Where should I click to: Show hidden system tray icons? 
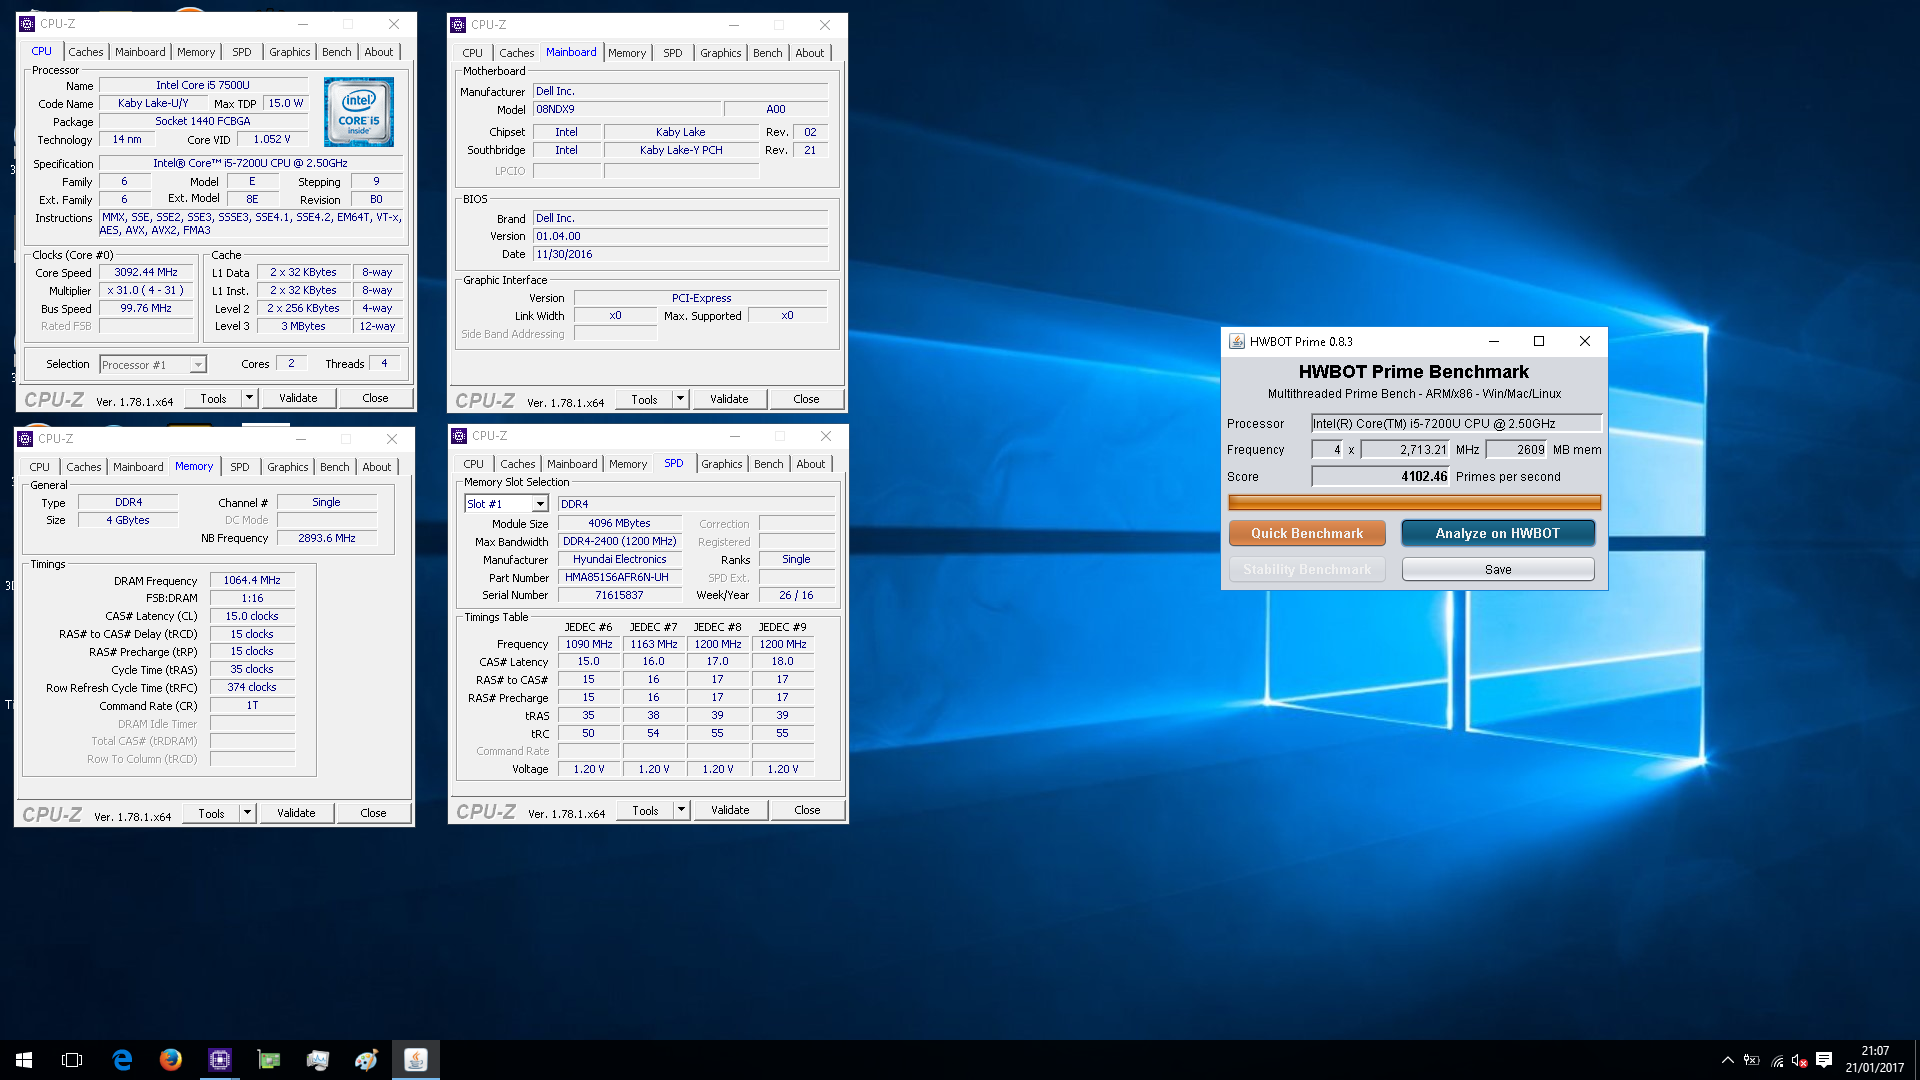click(x=1727, y=1060)
